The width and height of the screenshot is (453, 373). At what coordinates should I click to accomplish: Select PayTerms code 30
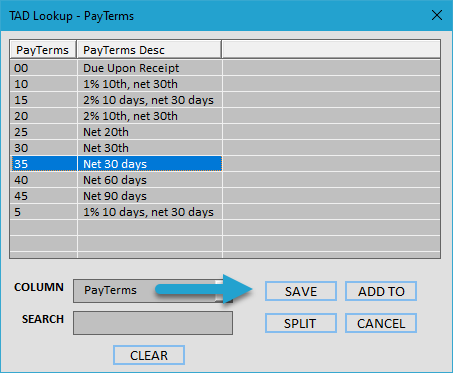coord(44,148)
